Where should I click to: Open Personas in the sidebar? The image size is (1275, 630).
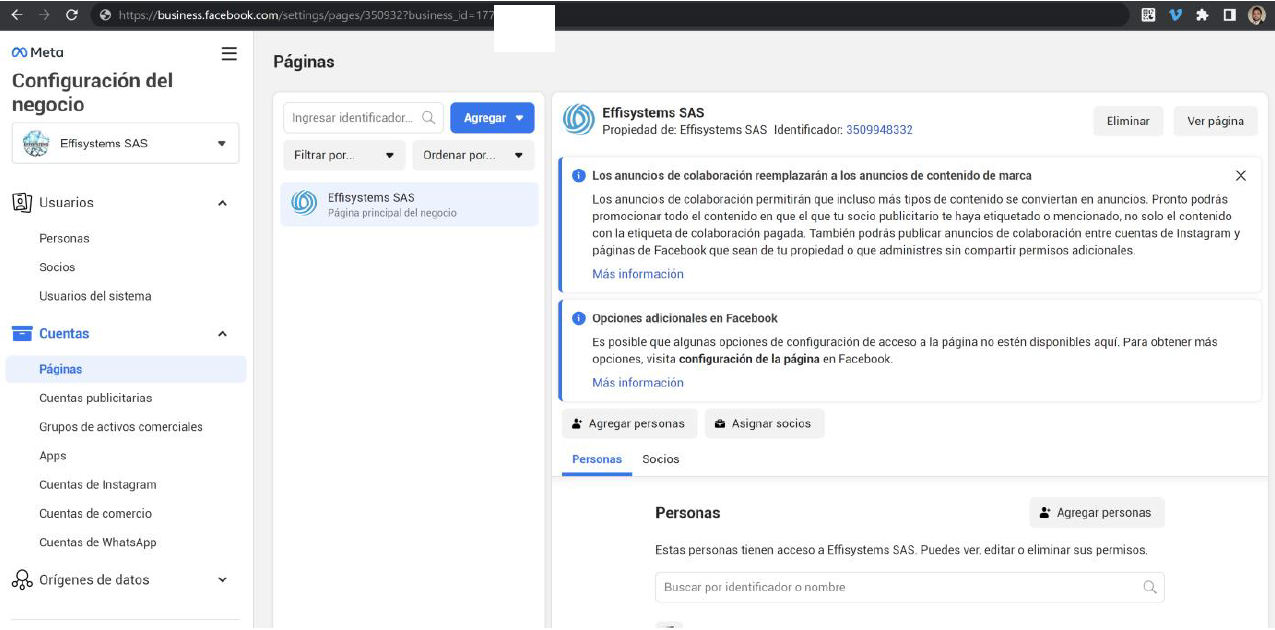[x=64, y=238]
